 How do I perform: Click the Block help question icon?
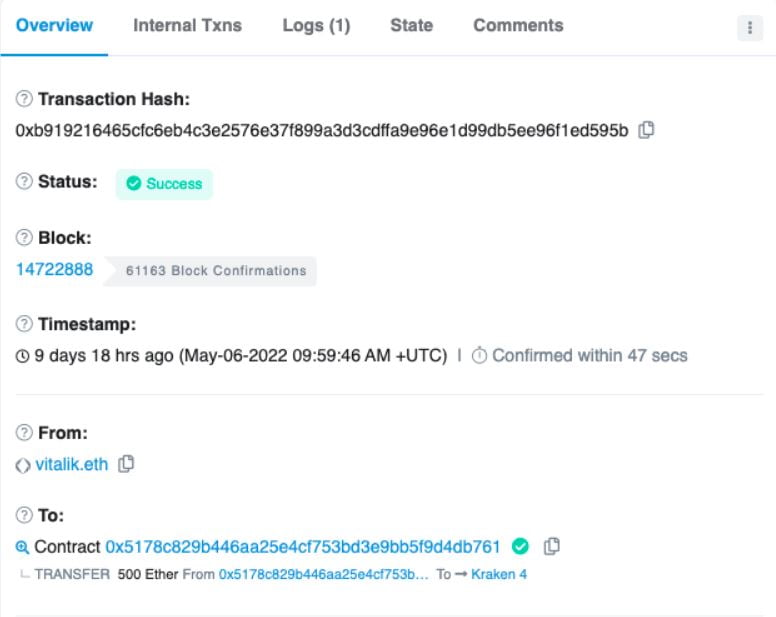(23, 239)
